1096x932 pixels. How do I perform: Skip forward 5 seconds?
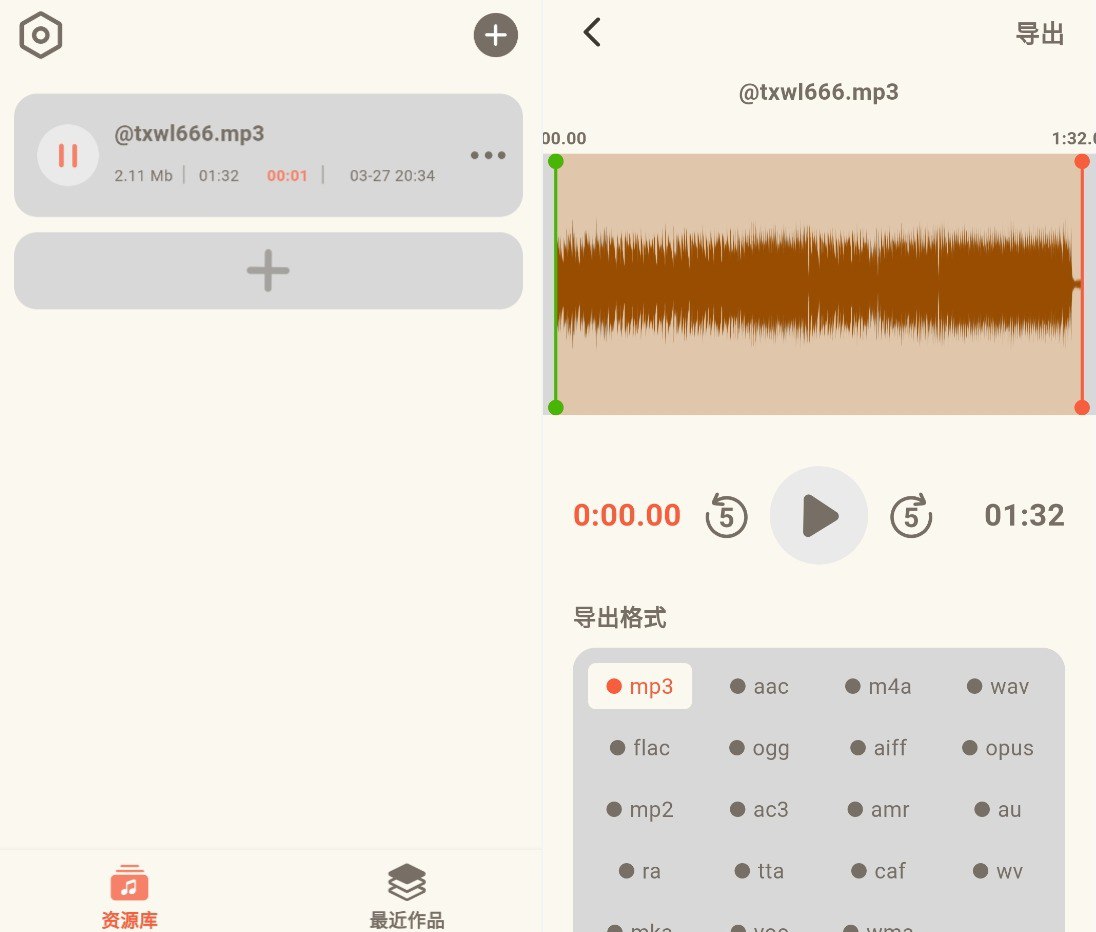coord(911,516)
